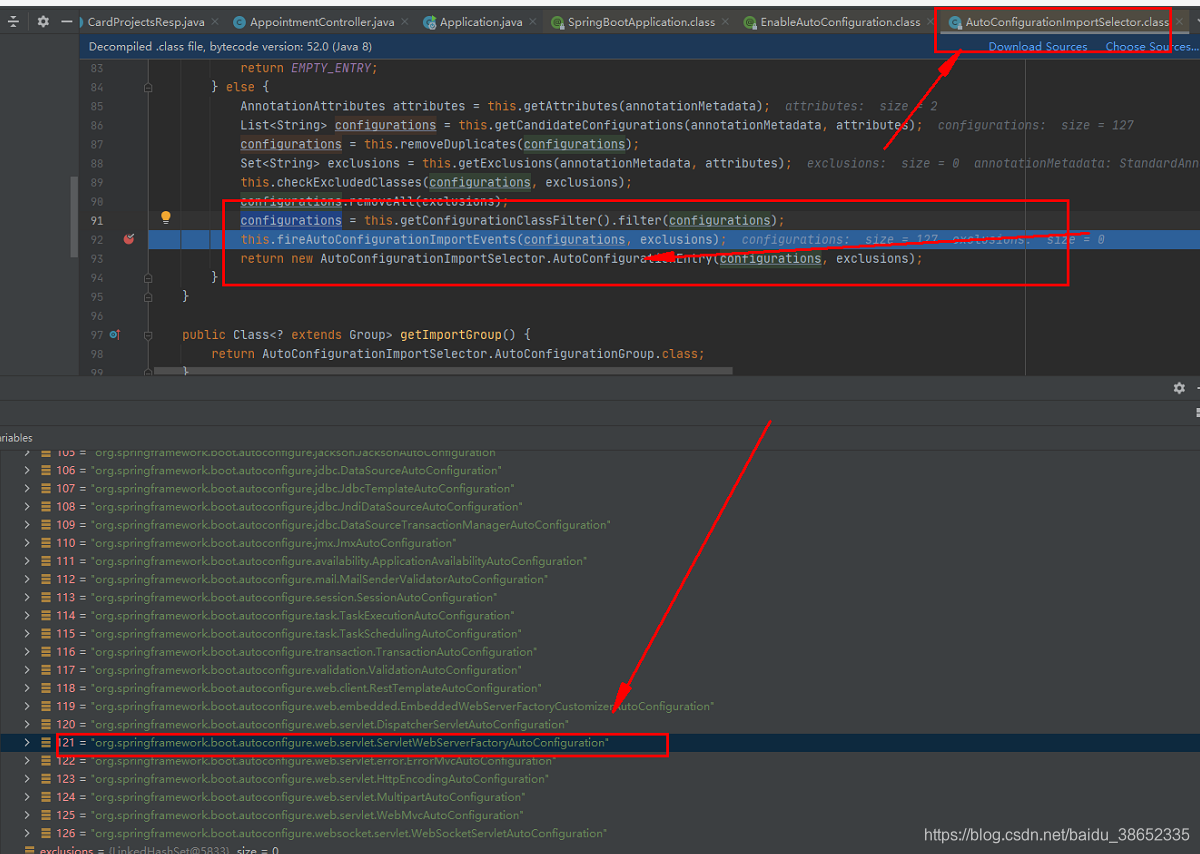Screen dimensions: 1200x854
Task: Collapse the fold arrow near line 97
Action: tap(148, 334)
